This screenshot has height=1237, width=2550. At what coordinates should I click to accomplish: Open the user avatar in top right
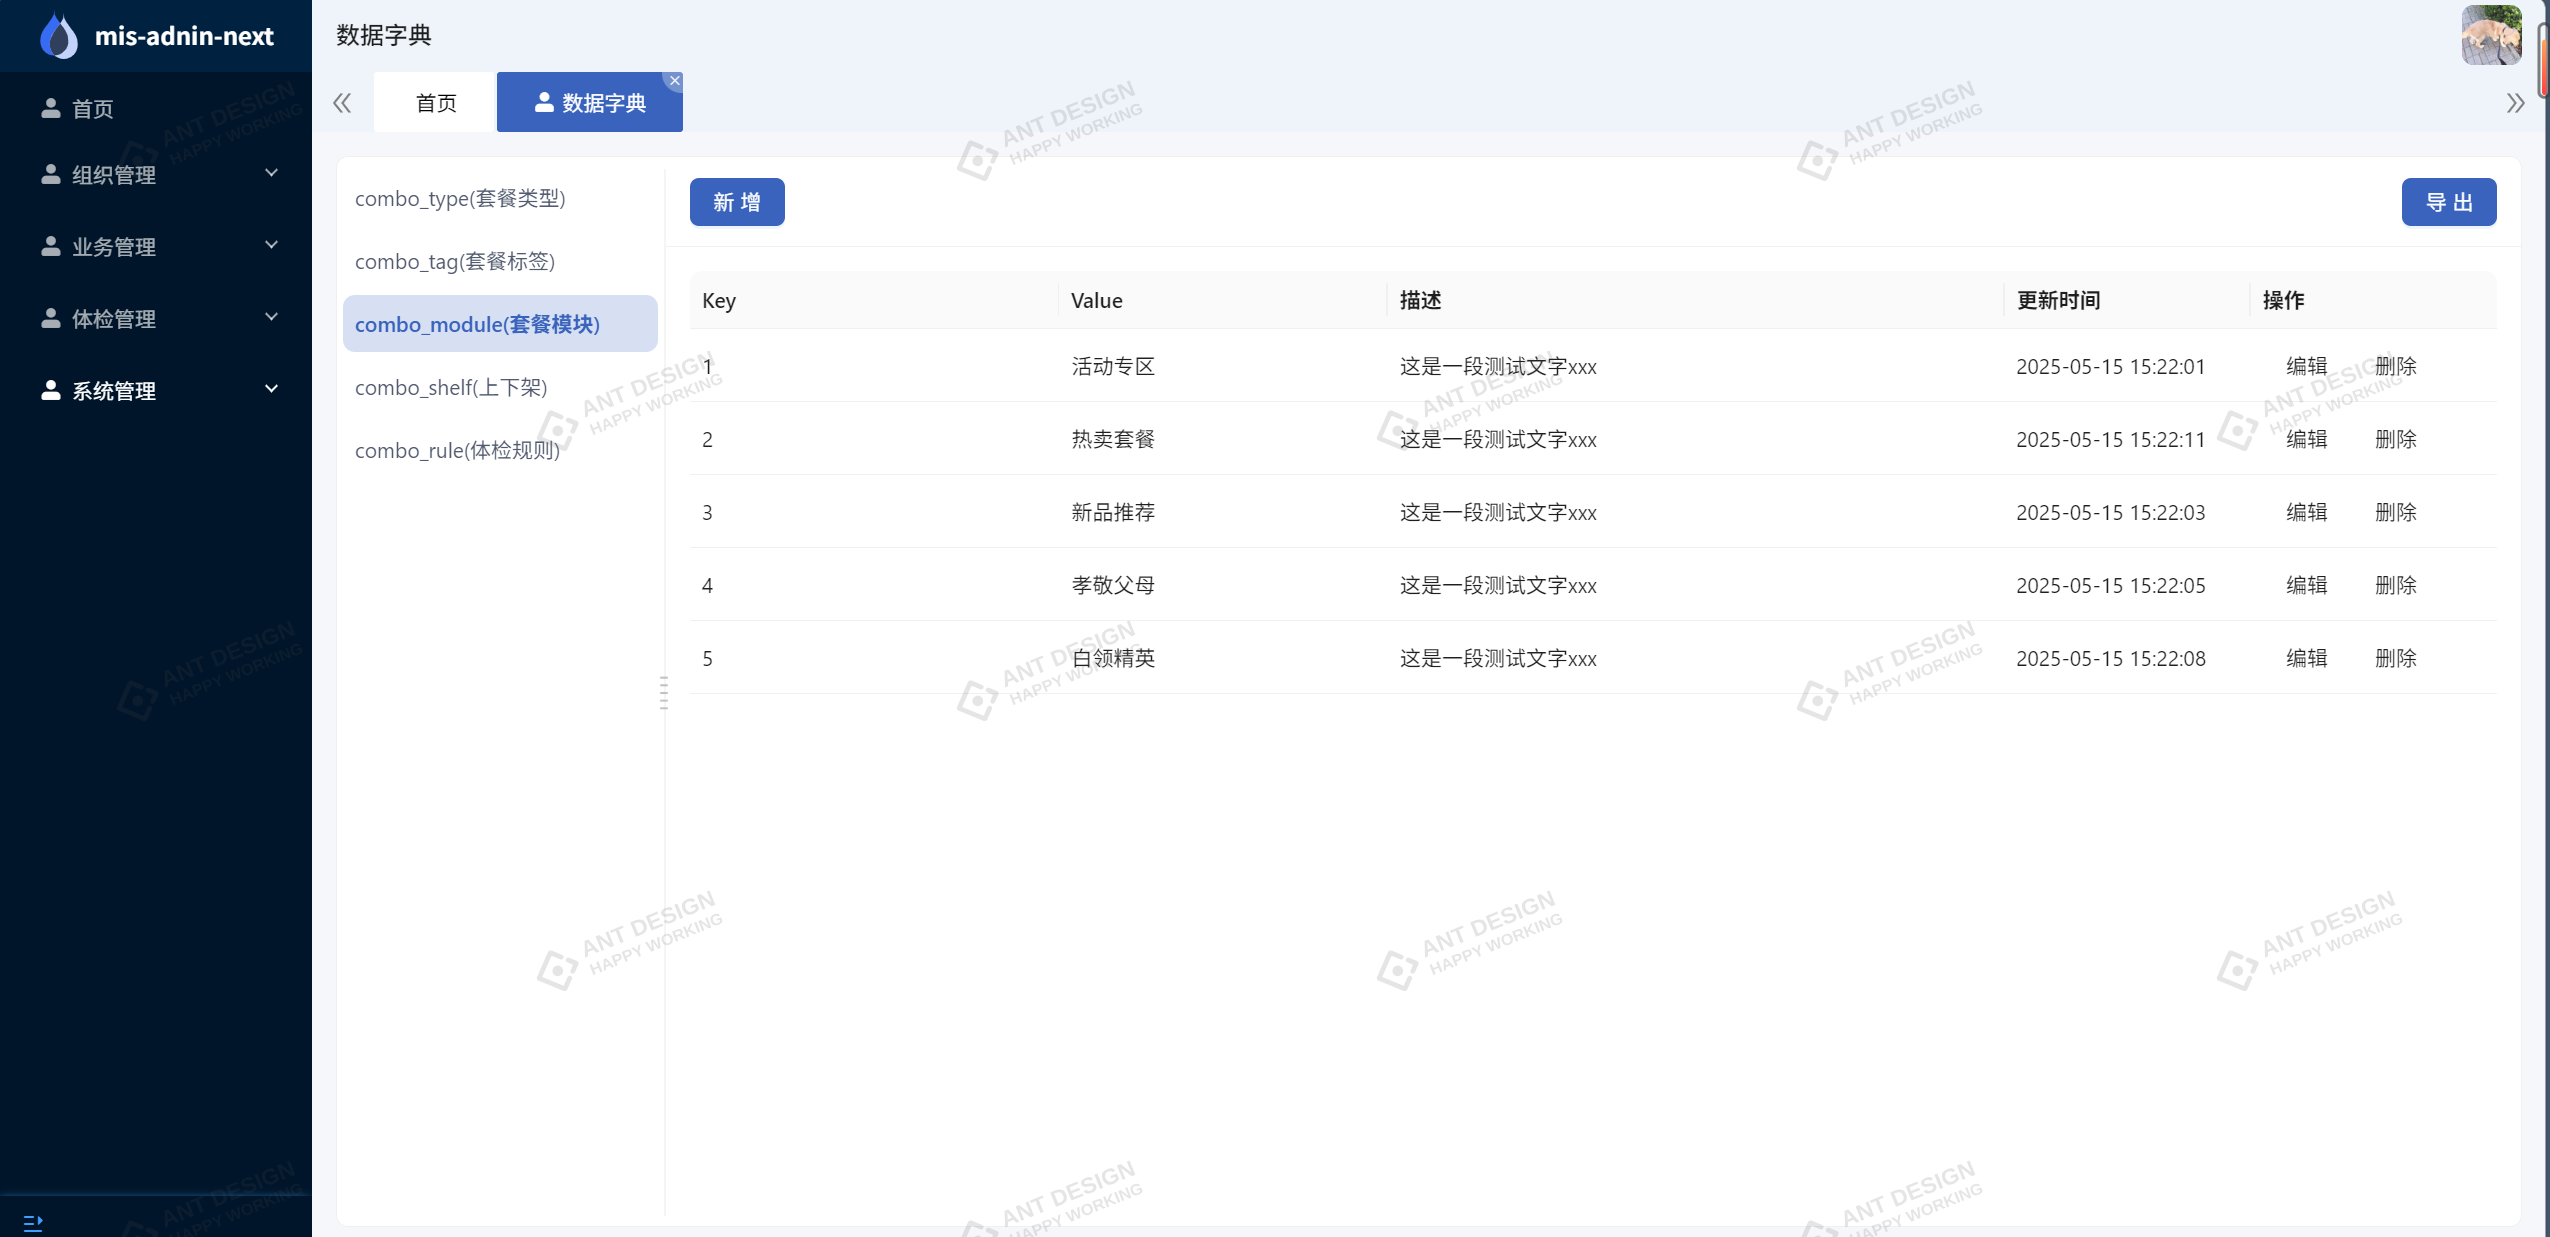pyautogui.click(x=2490, y=35)
